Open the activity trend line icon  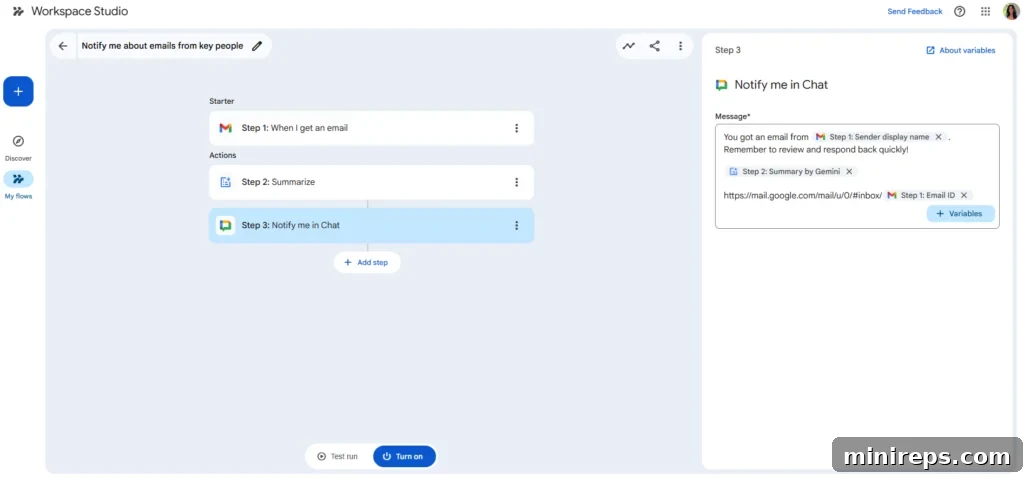click(628, 46)
